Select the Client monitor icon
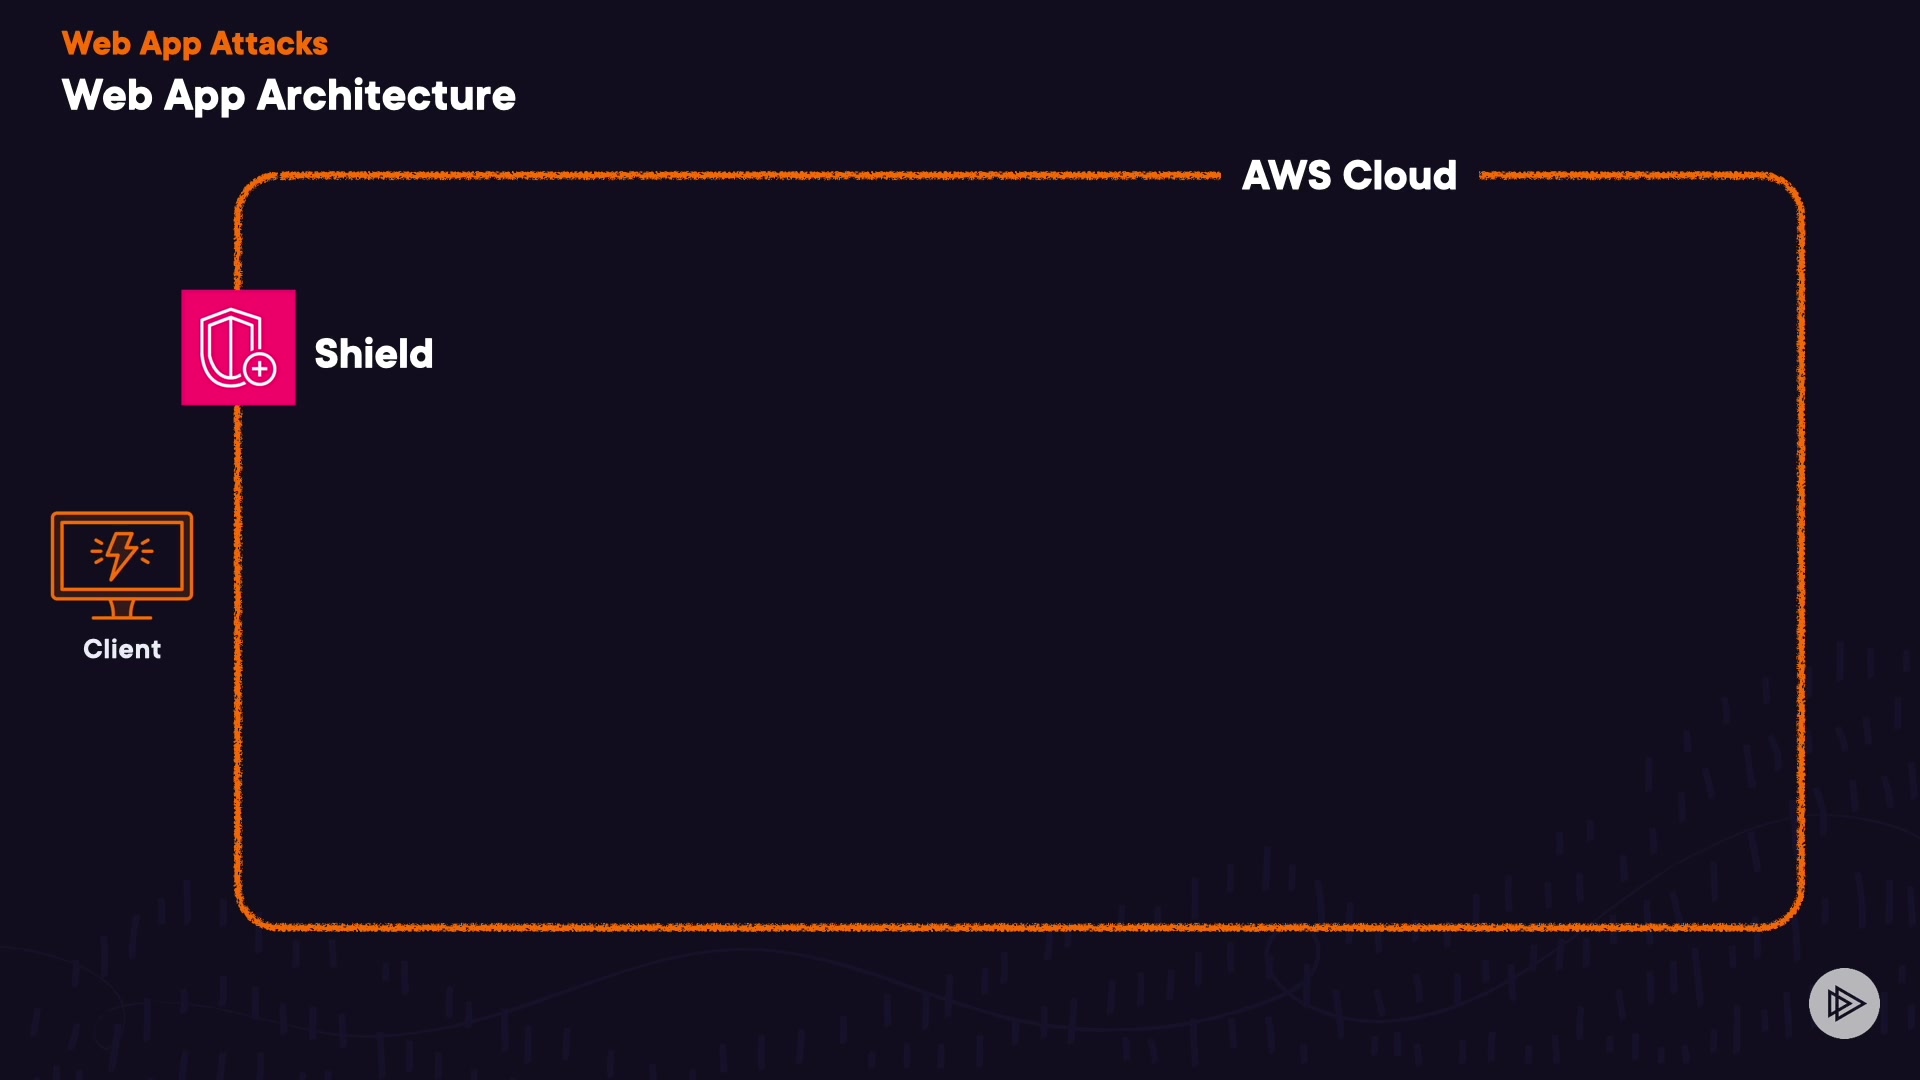Screen dimensions: 1920x1080 pos(122,565)
